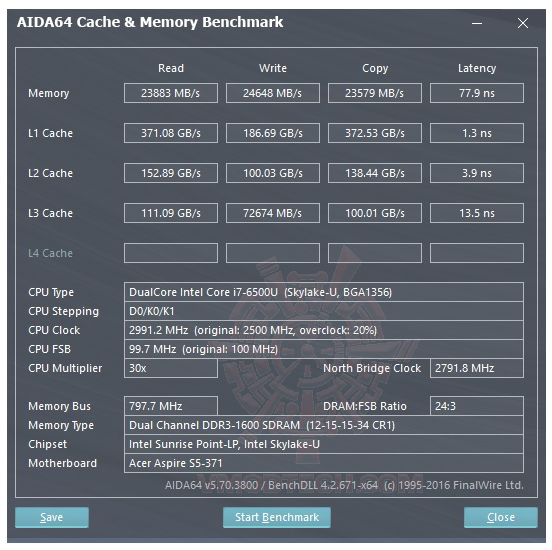
Task: Select L2 Cache Read 152.89 GB/s
Action: tap(171, 173)
